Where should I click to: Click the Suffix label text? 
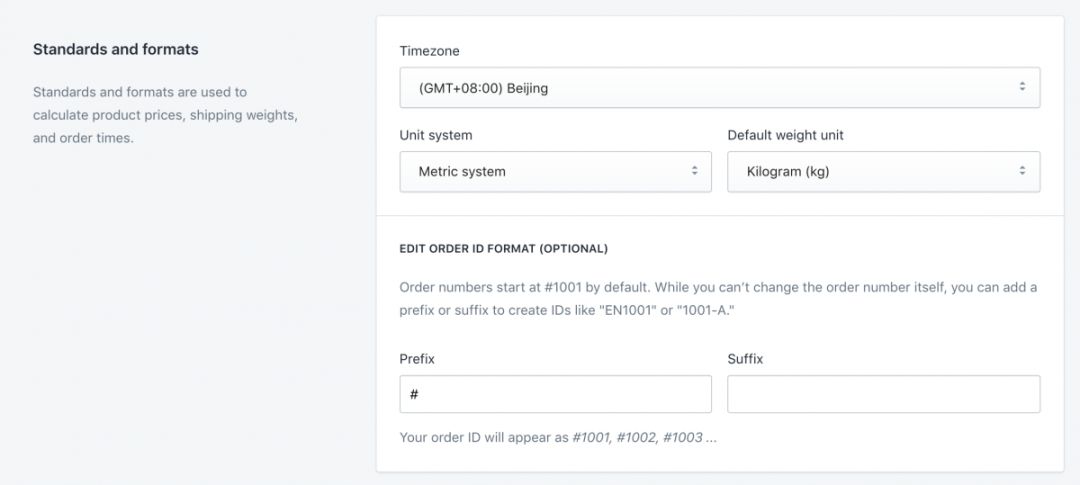745,358
